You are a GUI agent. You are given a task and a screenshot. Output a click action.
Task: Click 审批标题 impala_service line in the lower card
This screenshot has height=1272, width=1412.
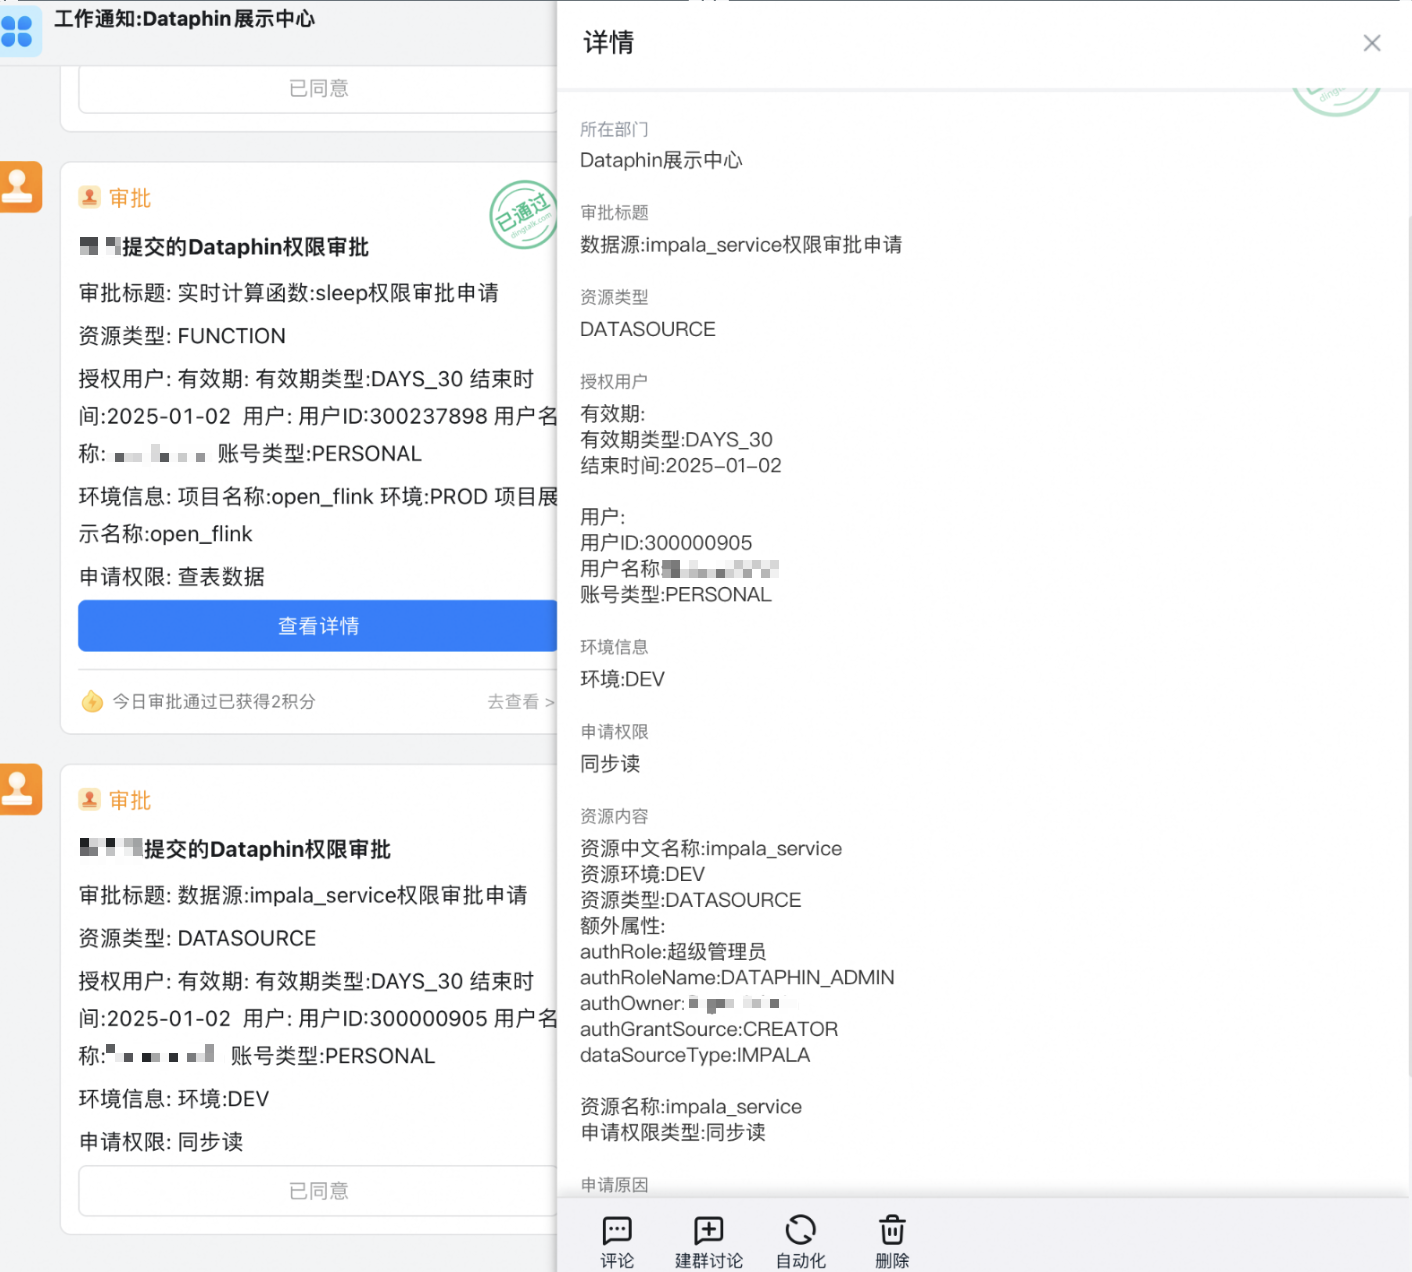pos(303,895)
